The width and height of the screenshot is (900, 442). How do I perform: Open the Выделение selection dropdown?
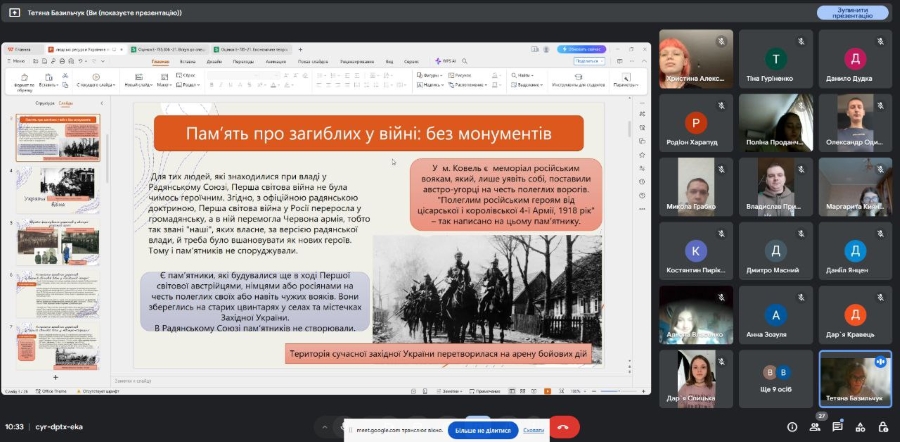click(526, 84)
